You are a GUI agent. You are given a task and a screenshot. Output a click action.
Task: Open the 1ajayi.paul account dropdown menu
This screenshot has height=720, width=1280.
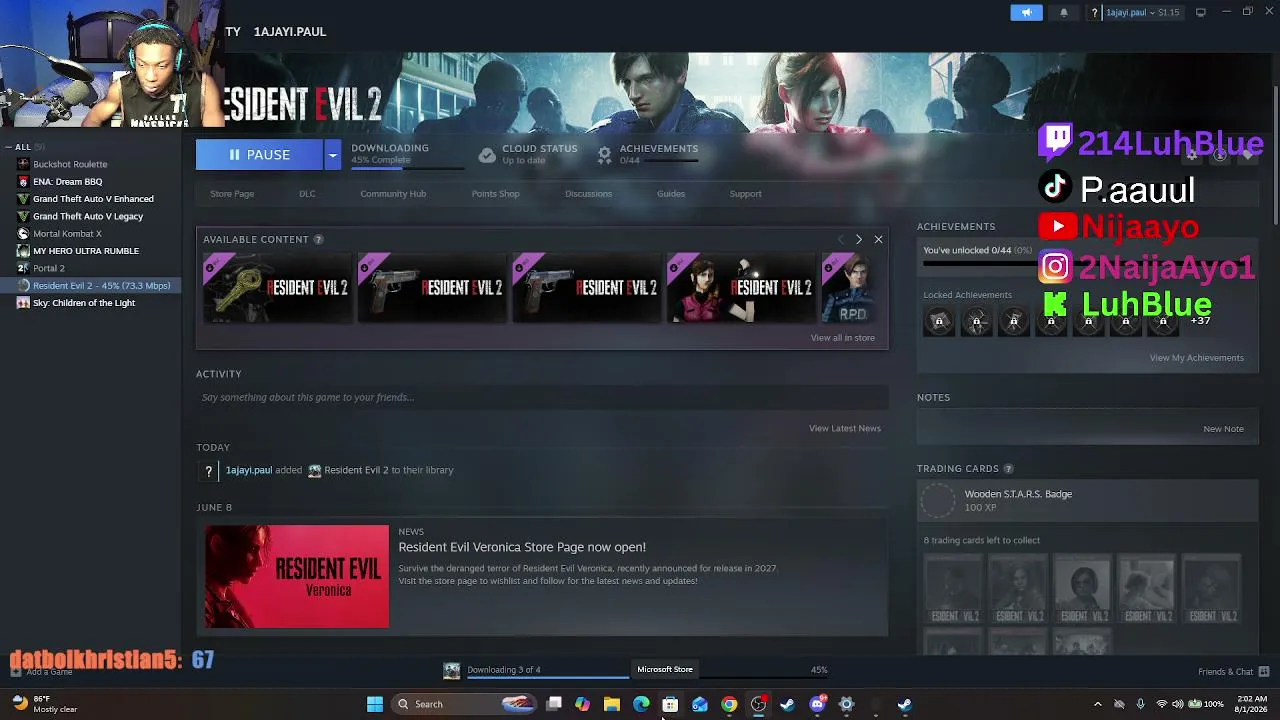(1136, 12)
